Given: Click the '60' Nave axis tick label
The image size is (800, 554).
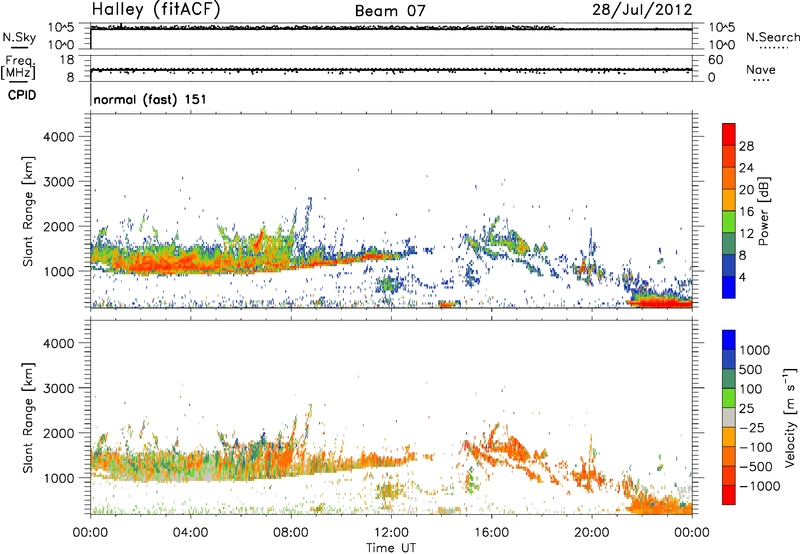Looking at the screenshot, I should click(715, 60).
